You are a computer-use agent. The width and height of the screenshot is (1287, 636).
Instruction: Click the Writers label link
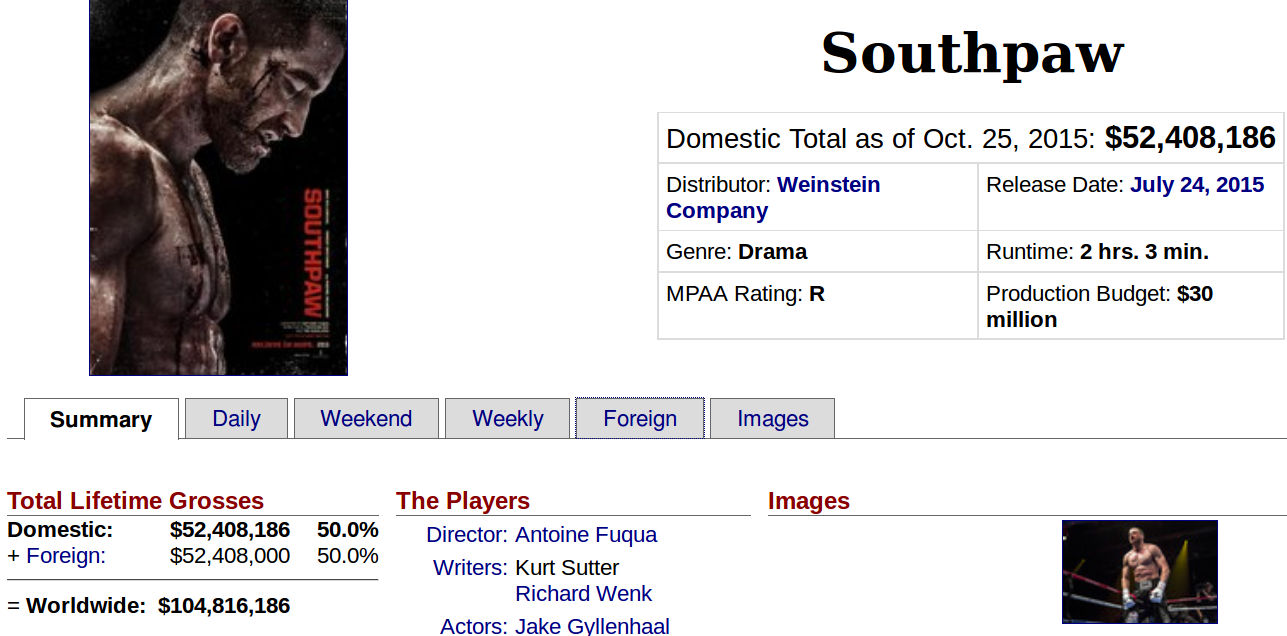coord(470,568)
